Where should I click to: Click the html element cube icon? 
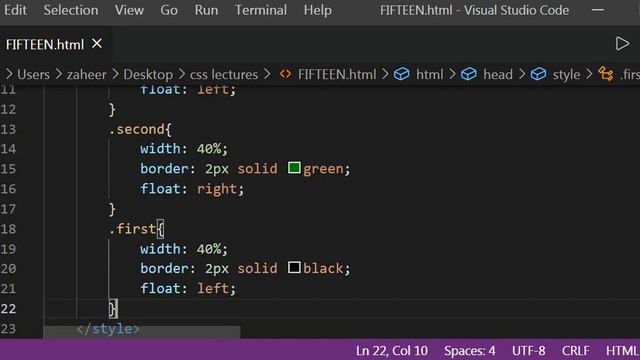pyautogui.click(x=402, y=74)
